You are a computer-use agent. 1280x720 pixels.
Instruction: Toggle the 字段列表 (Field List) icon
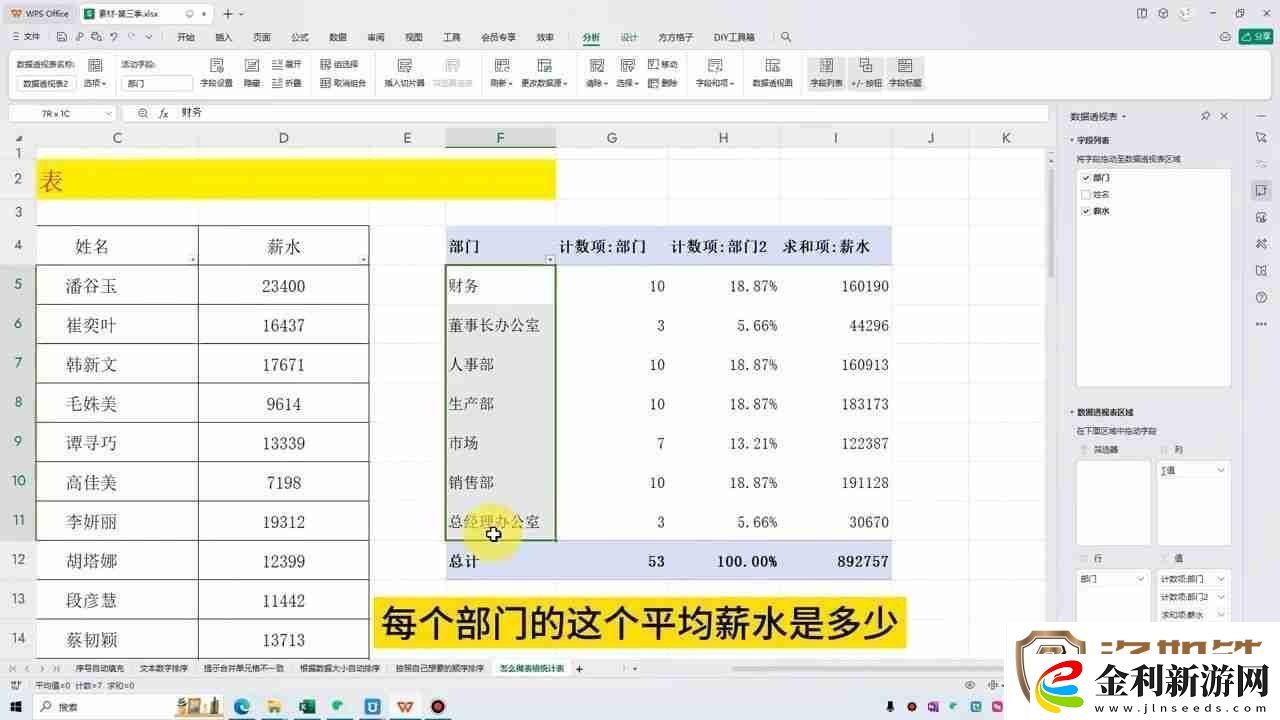tap(826, 72)
